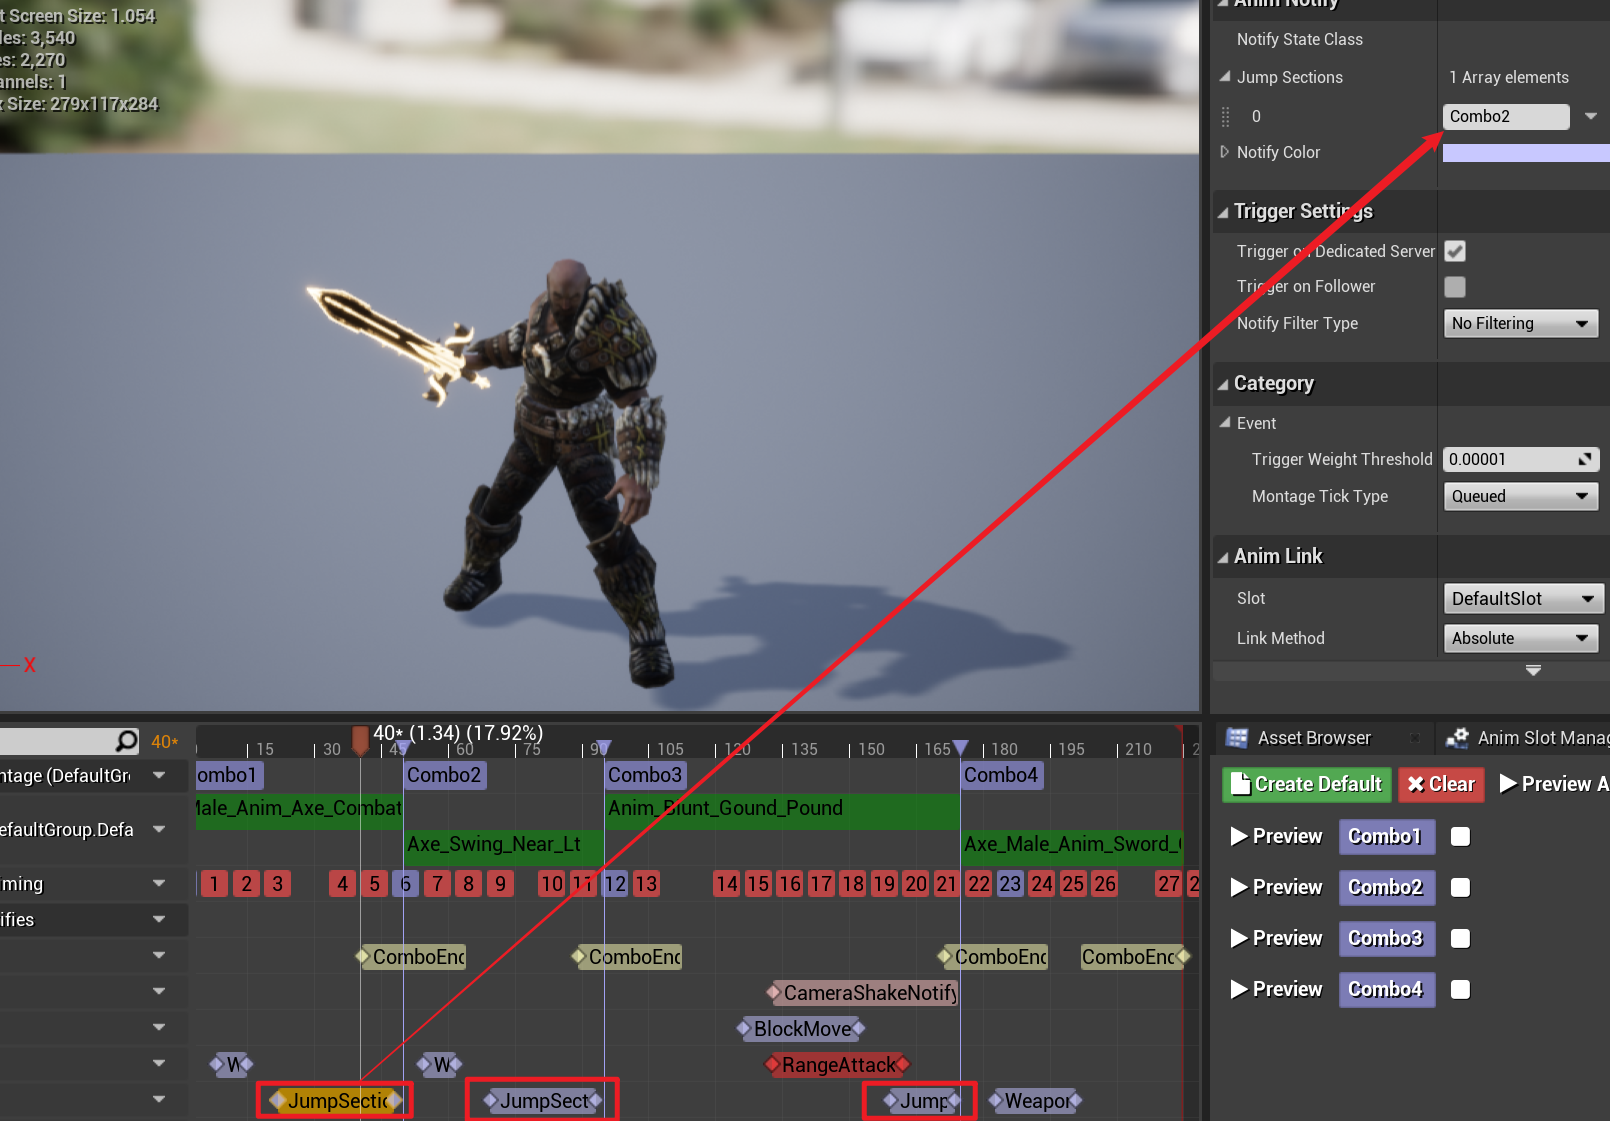
Task: Check the loop box beside Combo3 section
Action: [1461, 938]
